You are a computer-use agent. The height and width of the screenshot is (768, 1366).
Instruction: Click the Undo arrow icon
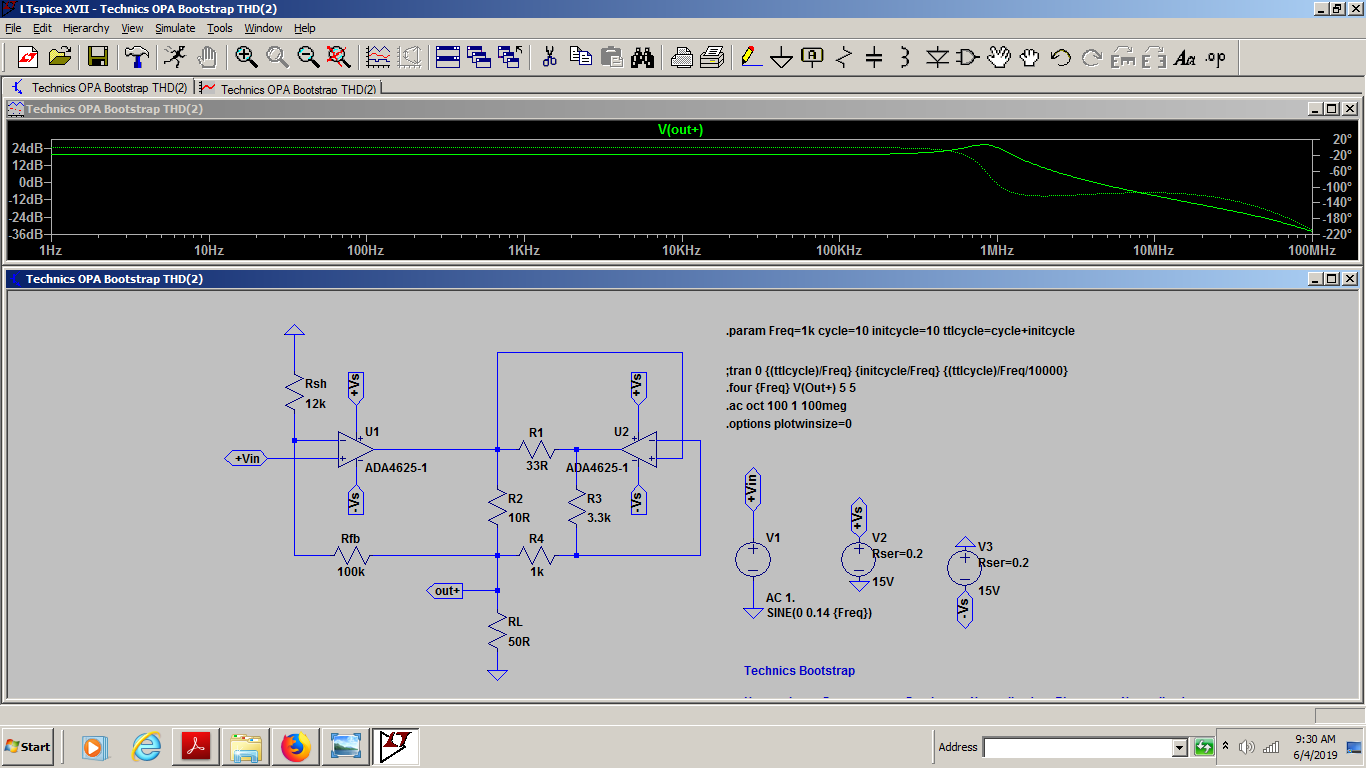coord(1061,57)
